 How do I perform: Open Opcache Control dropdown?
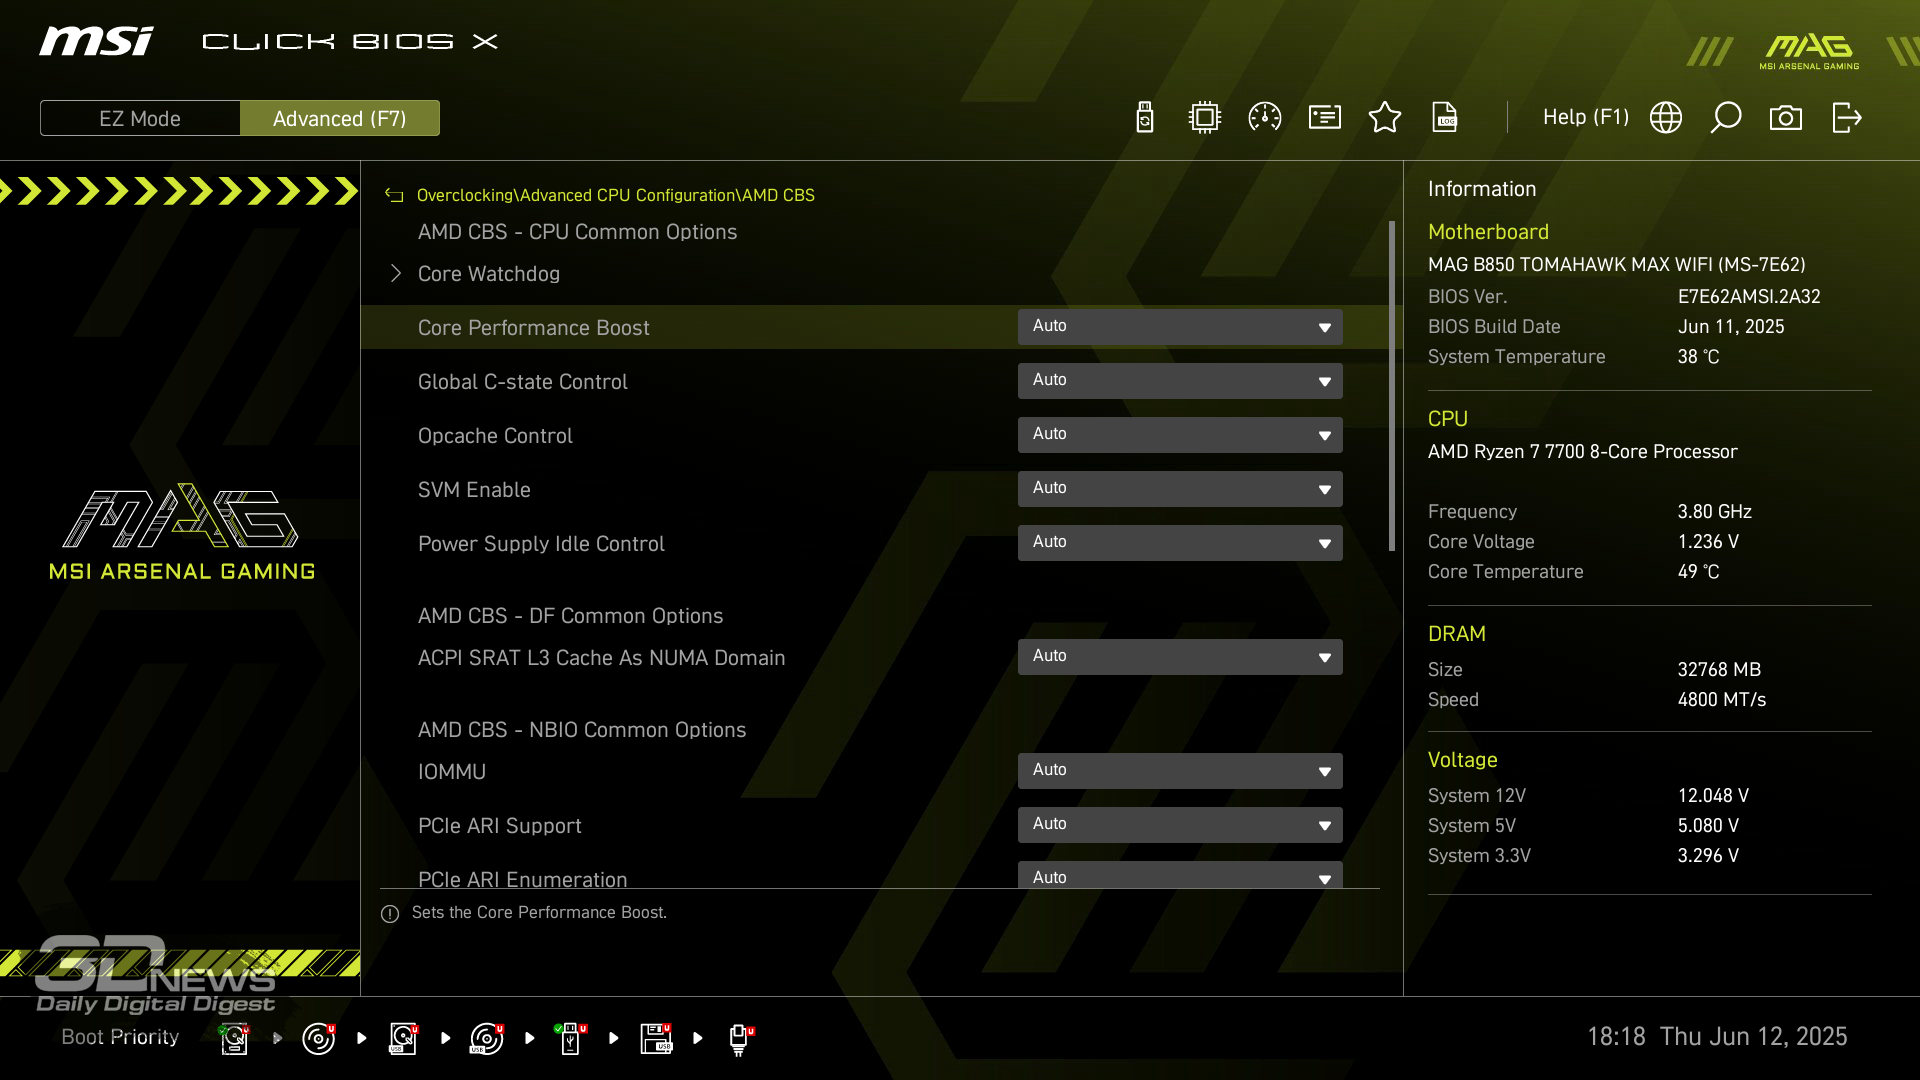click(x=1180, y=435)
